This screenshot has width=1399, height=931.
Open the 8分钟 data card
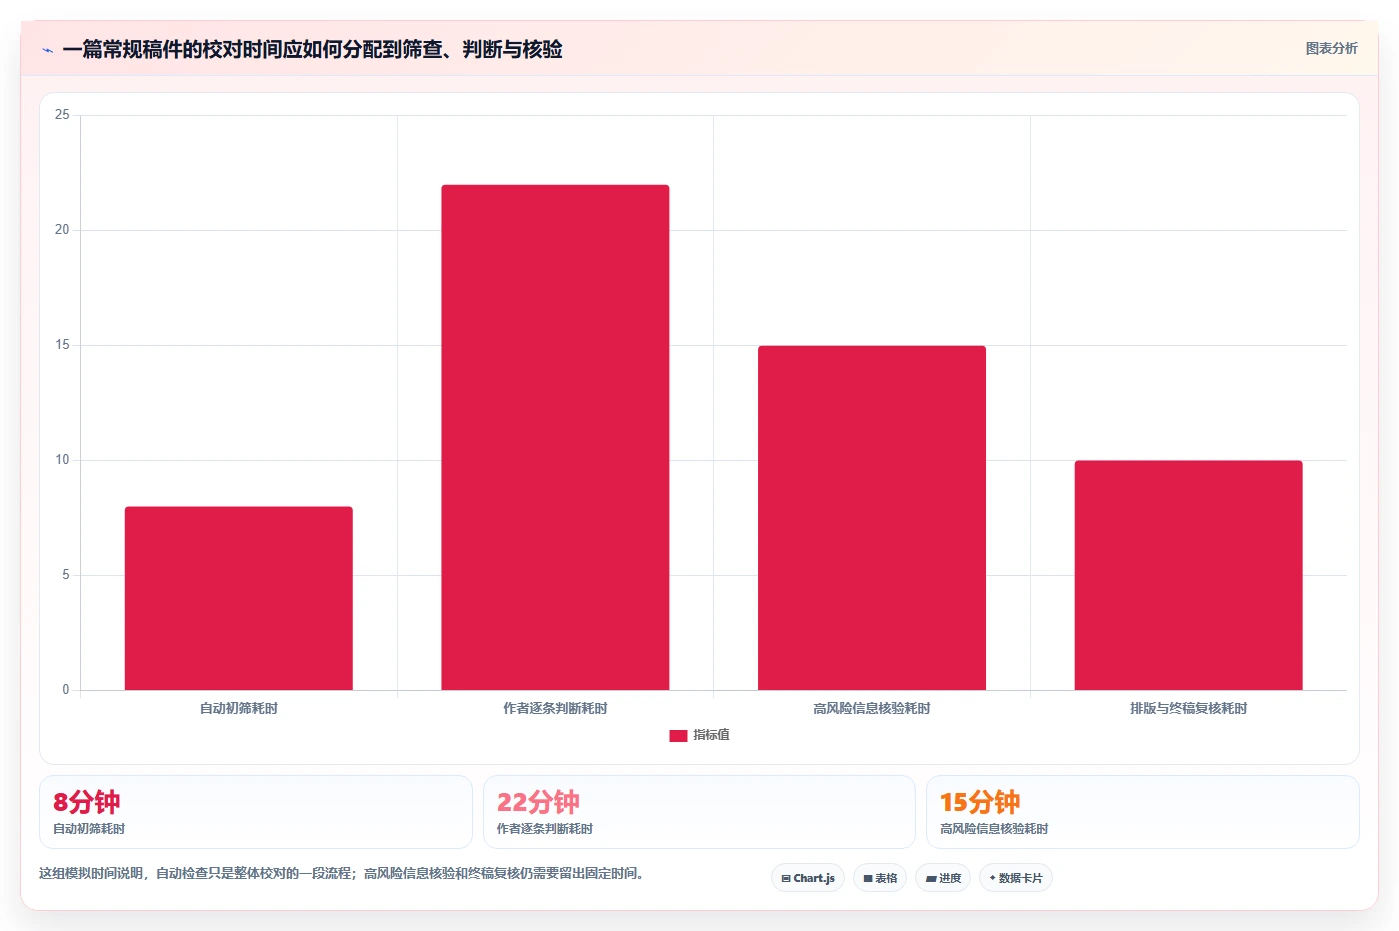click(255, 812)
